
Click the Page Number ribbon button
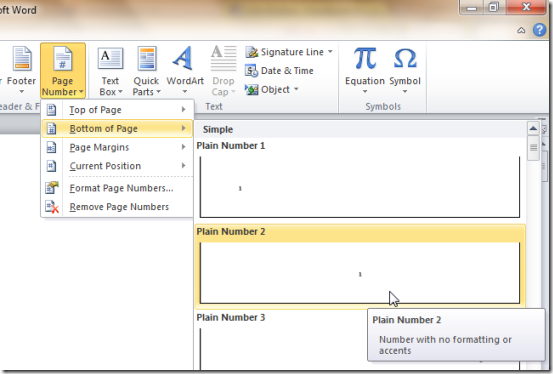click(63, 70)
